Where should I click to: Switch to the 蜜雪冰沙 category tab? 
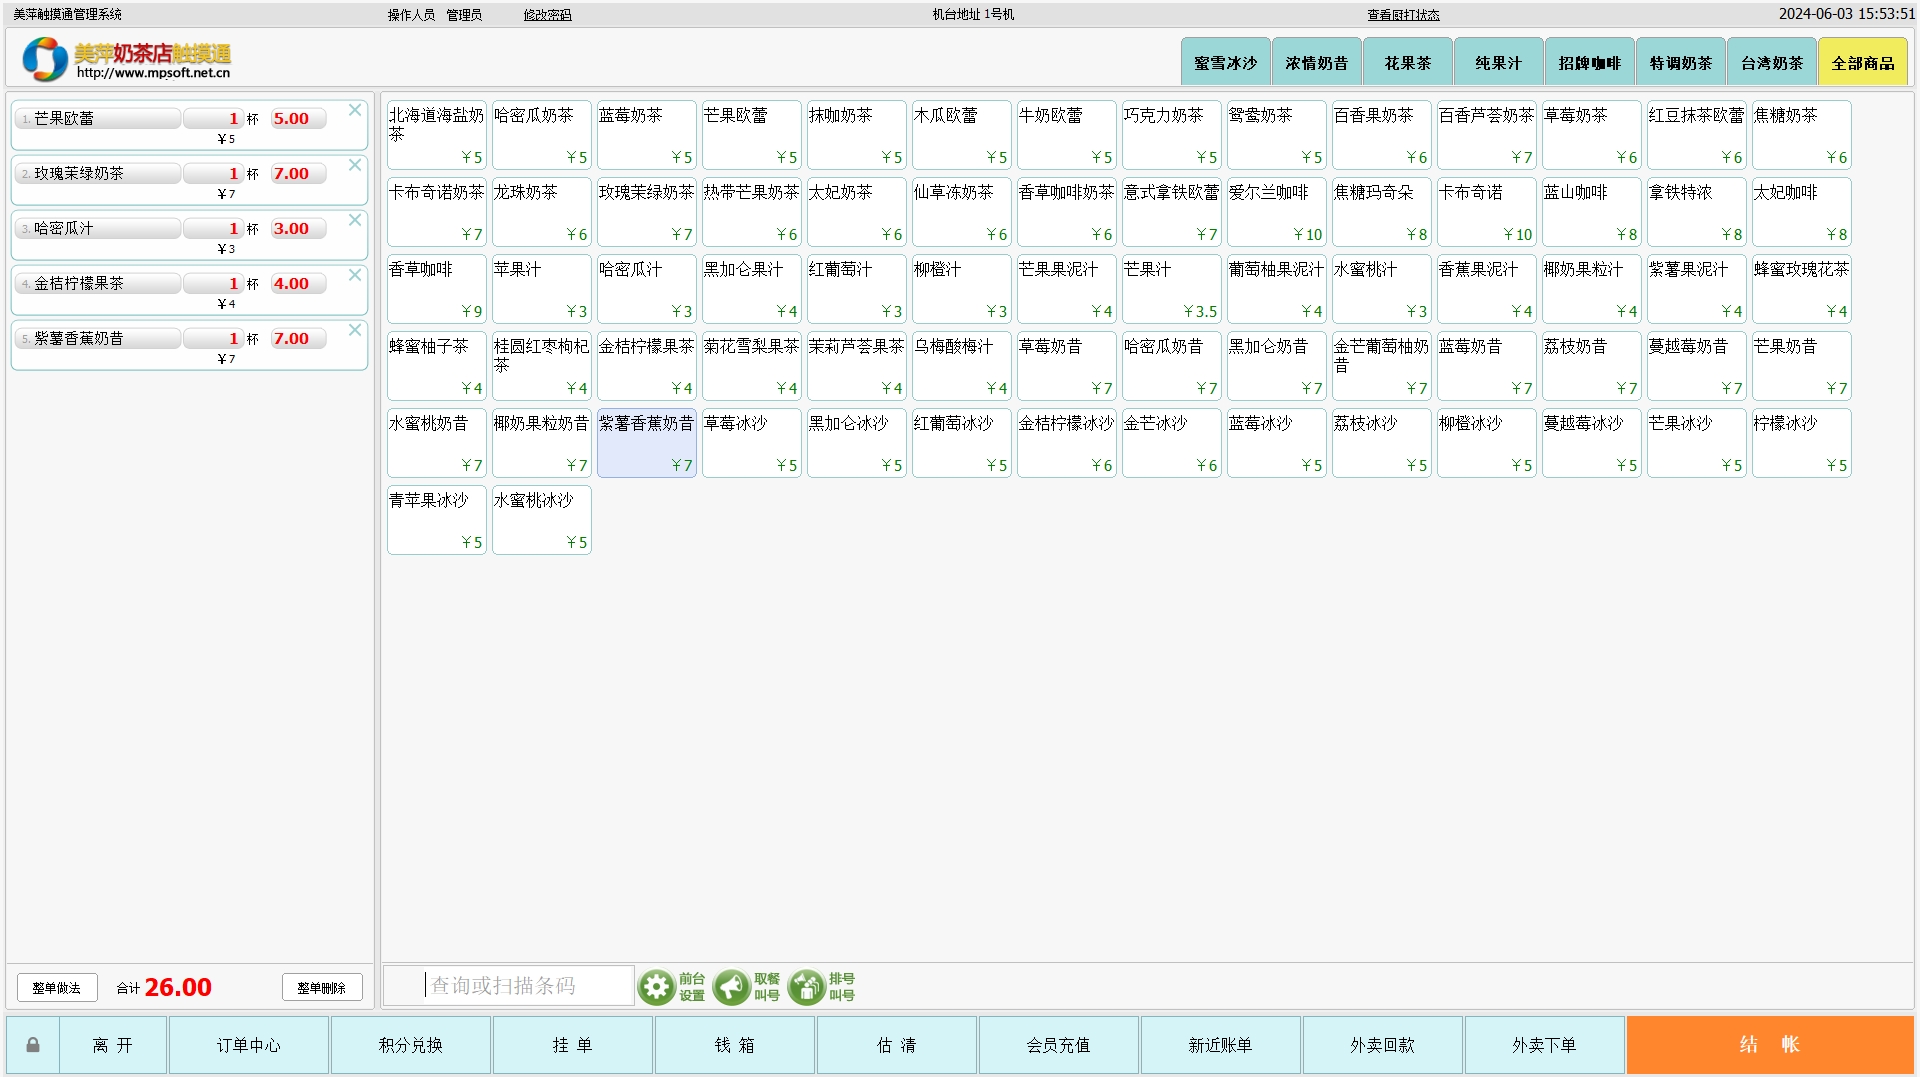pyautogui.click(x=1225, y=63)
